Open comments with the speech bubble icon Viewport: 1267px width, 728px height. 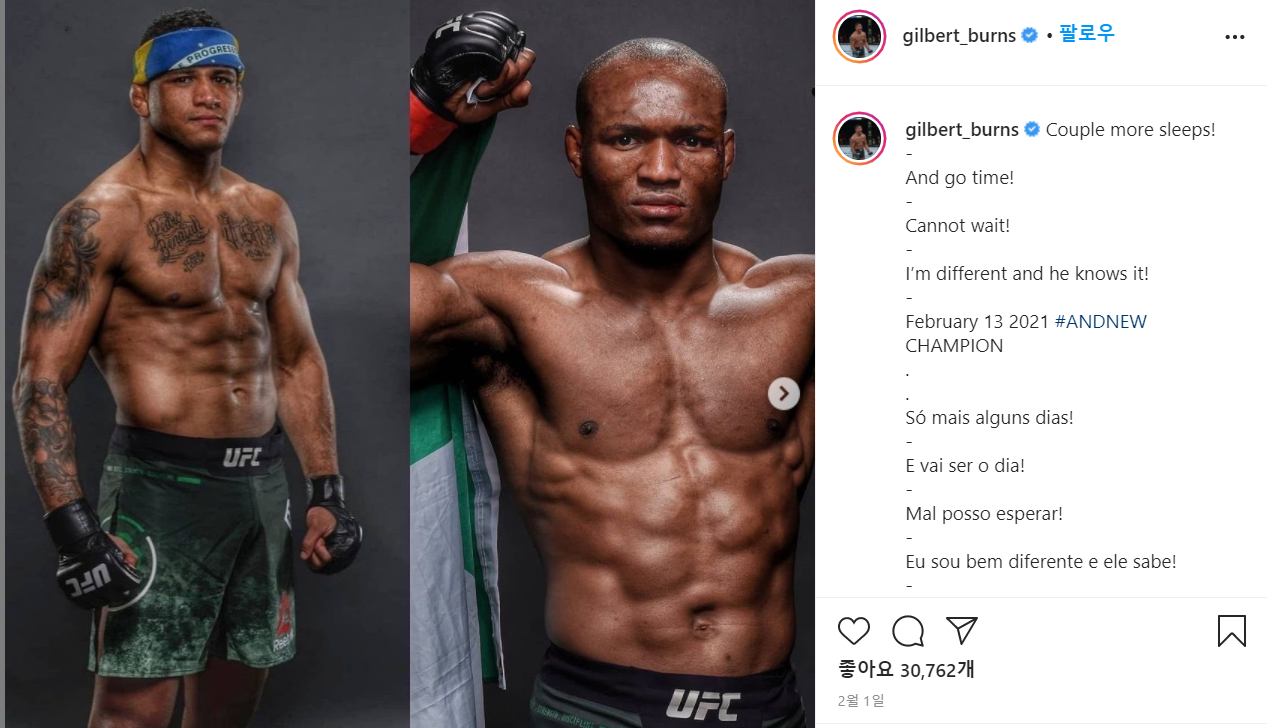click(x=908, y=631)
